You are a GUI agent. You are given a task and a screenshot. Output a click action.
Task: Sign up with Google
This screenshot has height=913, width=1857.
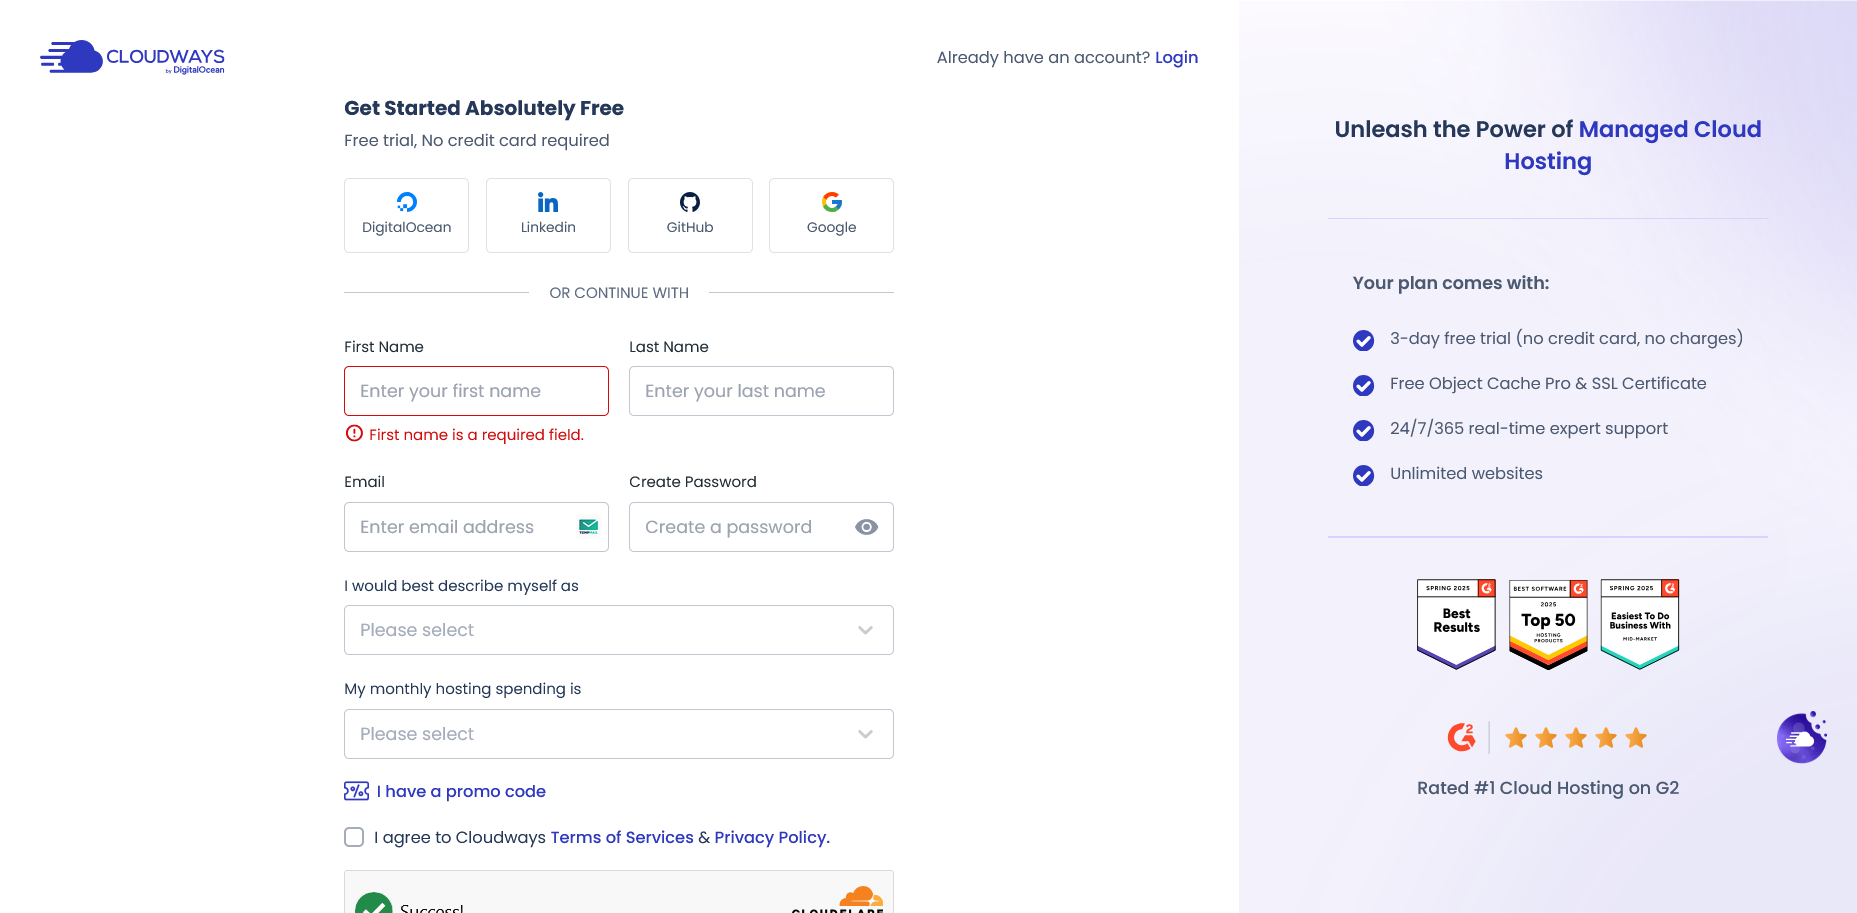831,215
